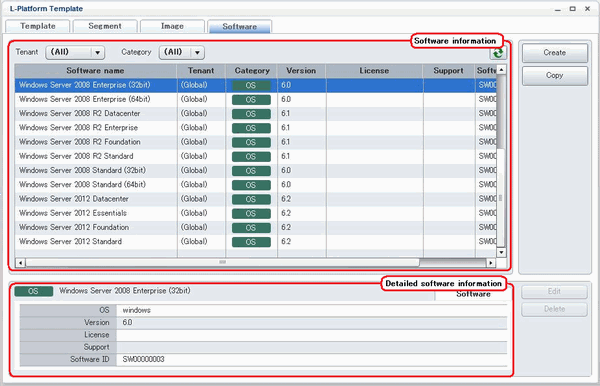The image size is (600, 386).
Task: Open the Tenant dropdown
Action: 75,52
